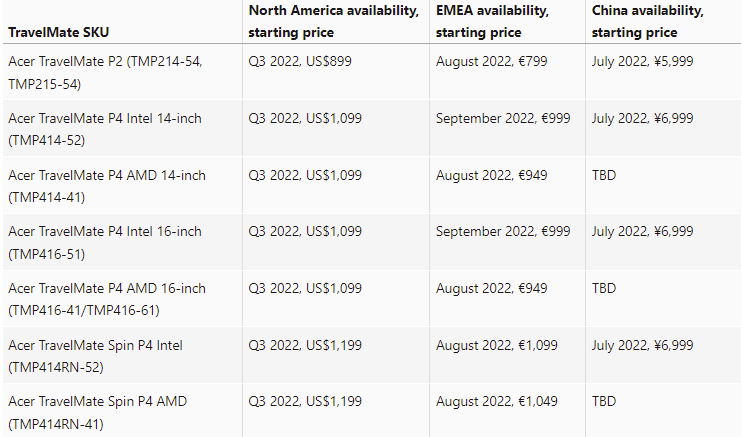Click the July 2022, ¥5,999 cell
Viewport: 743px width, 437px height.
tap(642, 61)
